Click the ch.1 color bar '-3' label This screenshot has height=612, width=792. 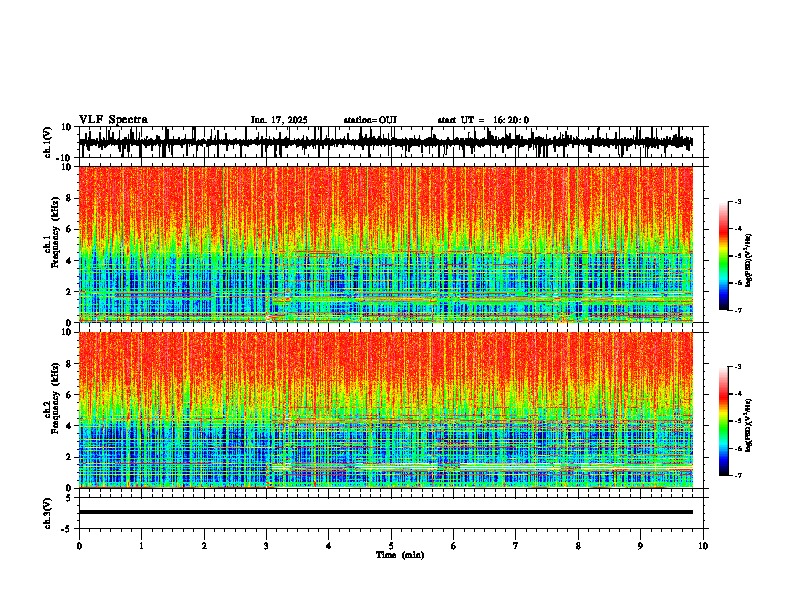(x=737, y=202)
